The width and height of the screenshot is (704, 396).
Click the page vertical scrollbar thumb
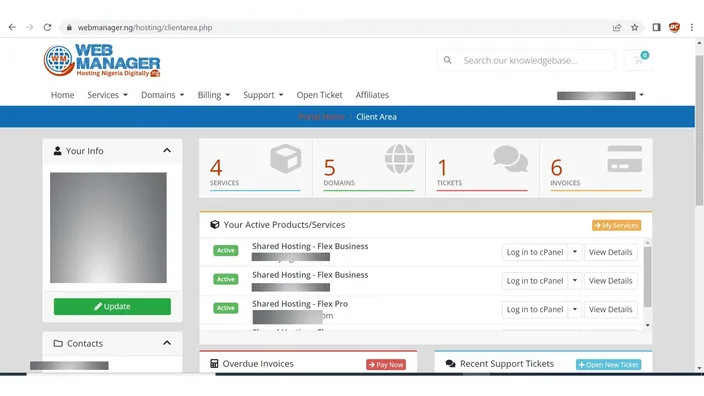699,130
